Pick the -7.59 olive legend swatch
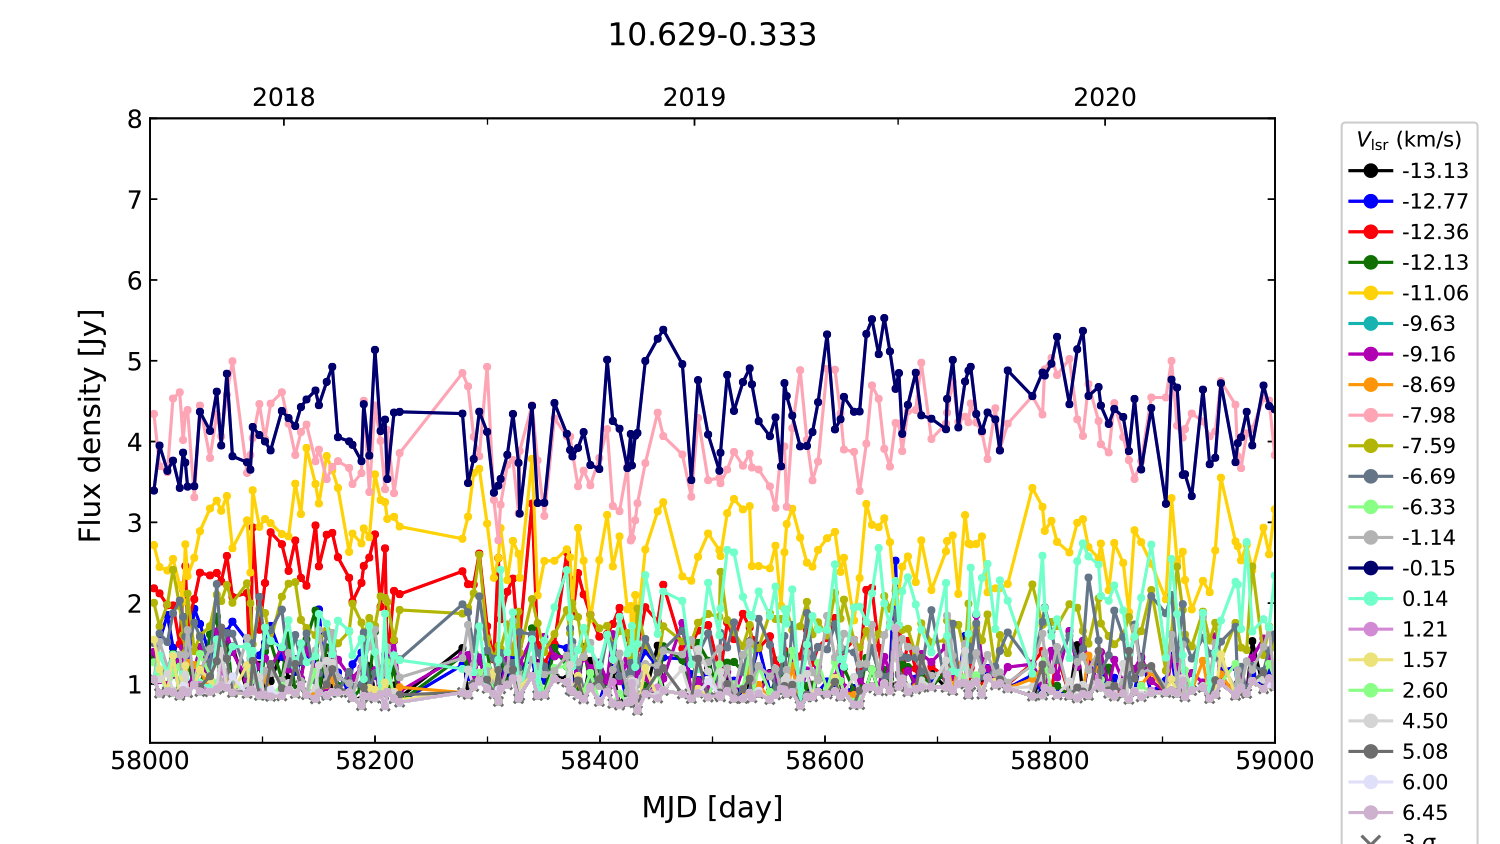Image resolution: width=1500 pixels, height=844 pixels. click(1371, 446)
